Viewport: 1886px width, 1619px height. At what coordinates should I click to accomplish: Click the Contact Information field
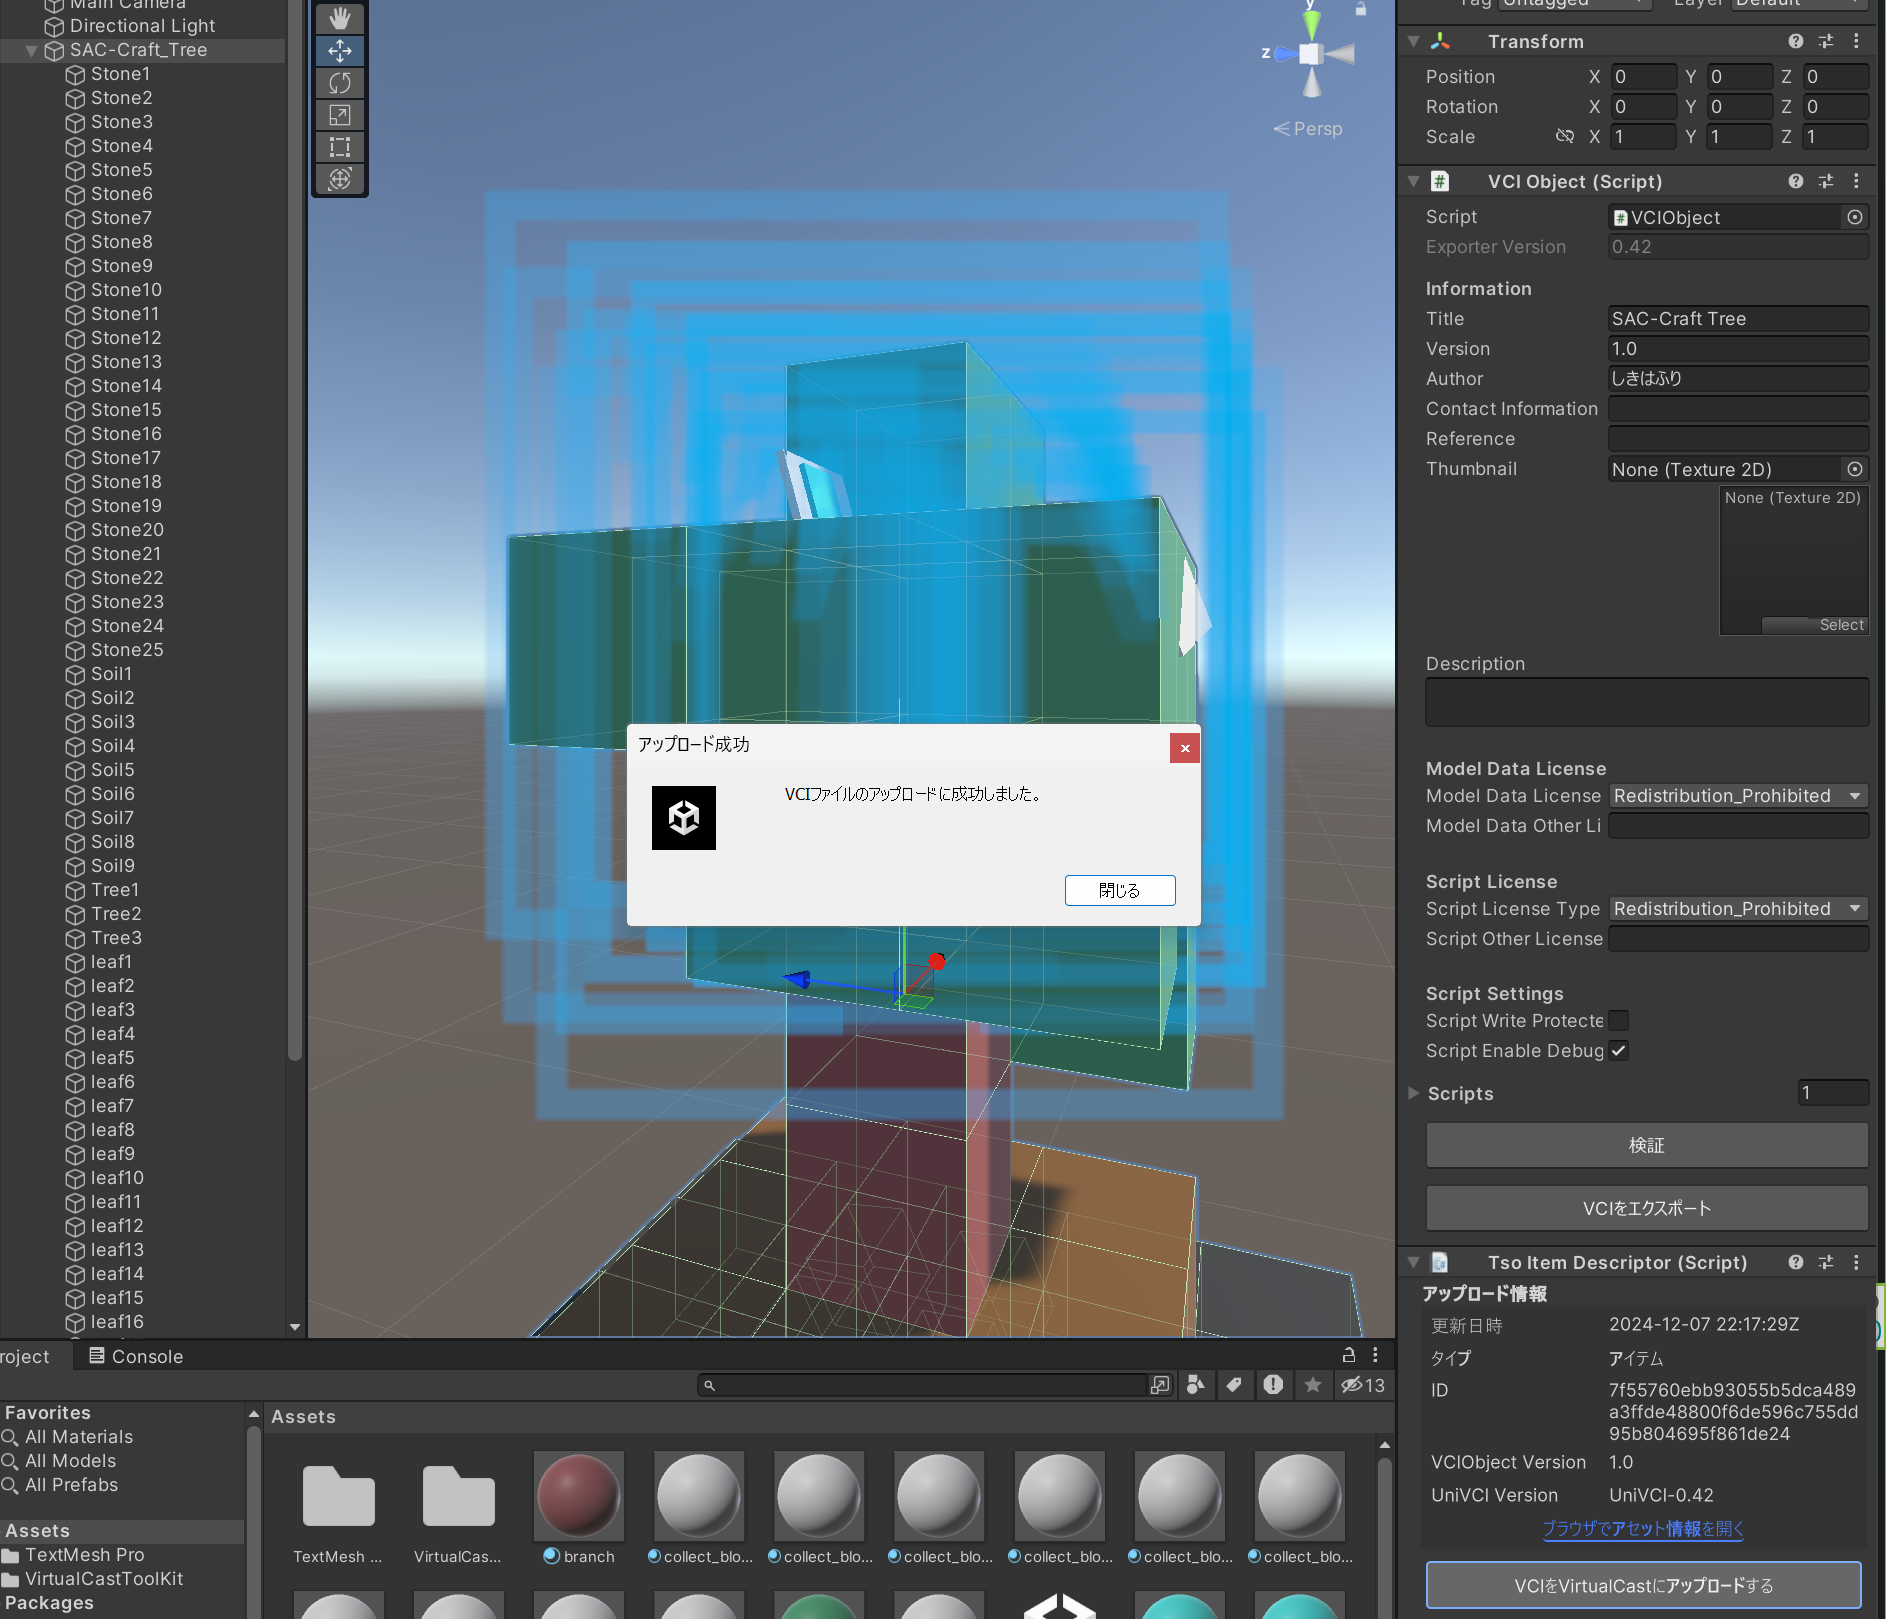pos(1738,409)
